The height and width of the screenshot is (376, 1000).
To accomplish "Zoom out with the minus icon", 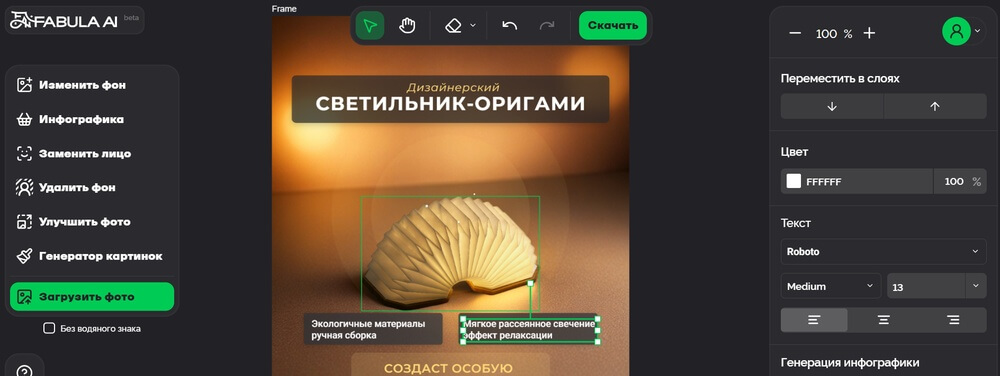I will tap(795, 34).
